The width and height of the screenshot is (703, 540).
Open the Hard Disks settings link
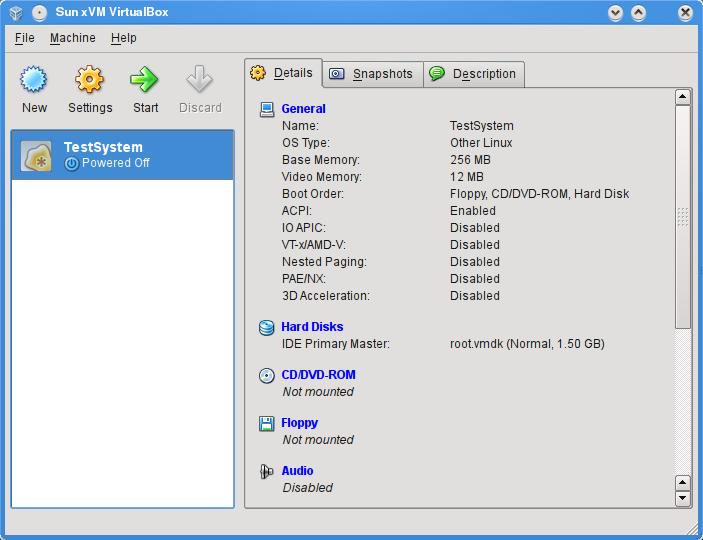312,327
